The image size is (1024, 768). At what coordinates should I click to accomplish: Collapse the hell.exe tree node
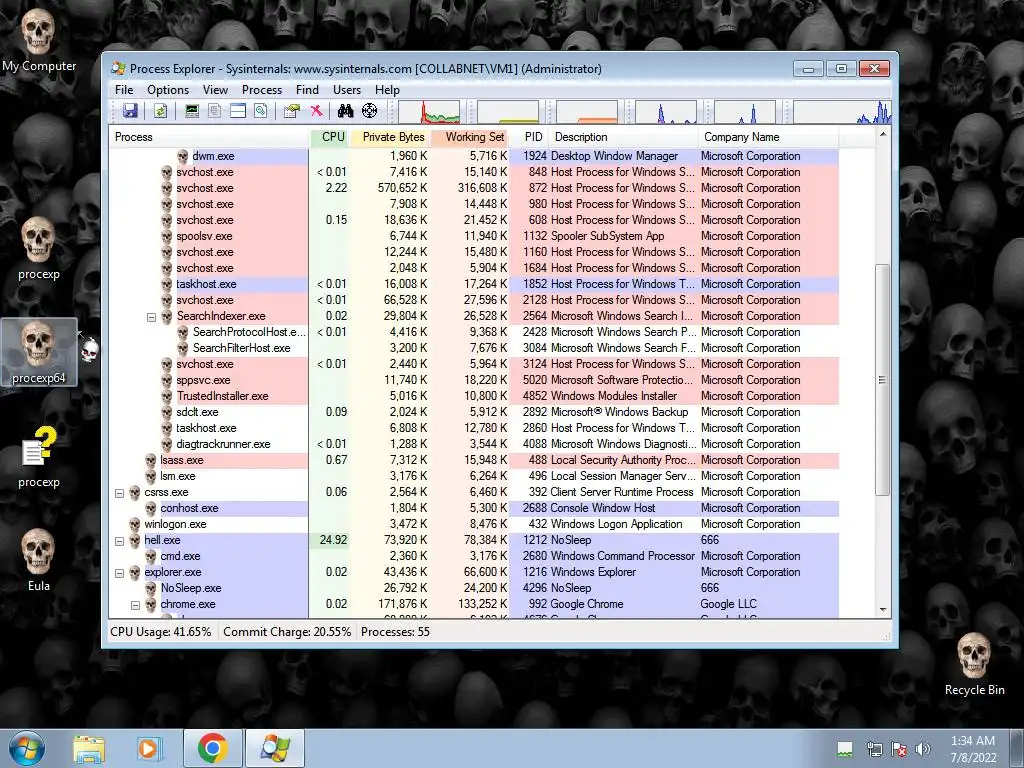pos(119,541)
